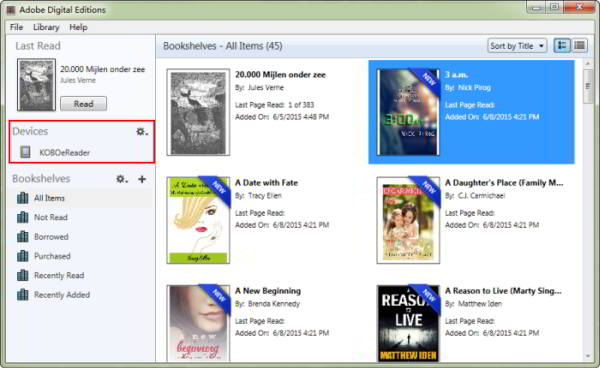Select the Not Read bookshelf label
This screenshot has height=368, width=600.
click(51, 217)
